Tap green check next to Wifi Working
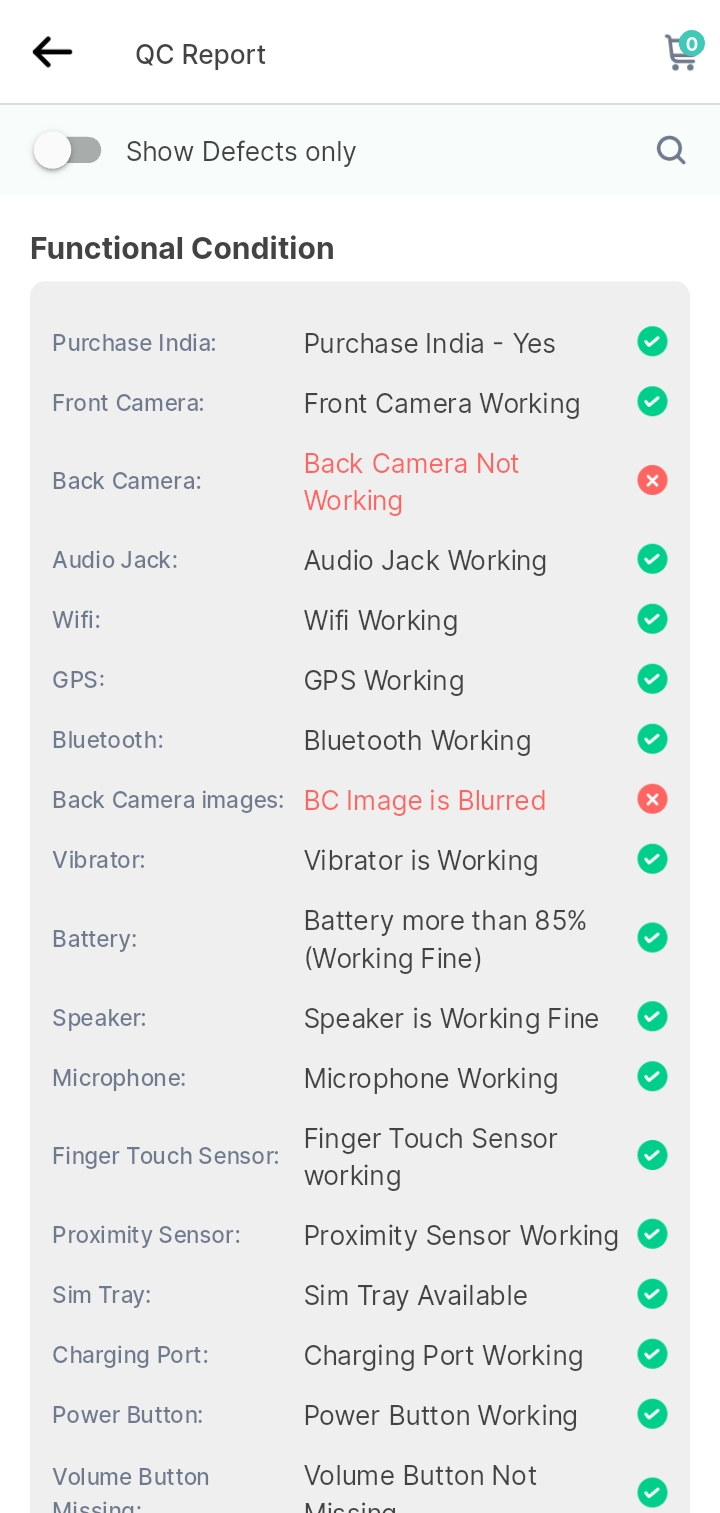Viewport: 720px width, 1513px height. (x=652, y=619)
